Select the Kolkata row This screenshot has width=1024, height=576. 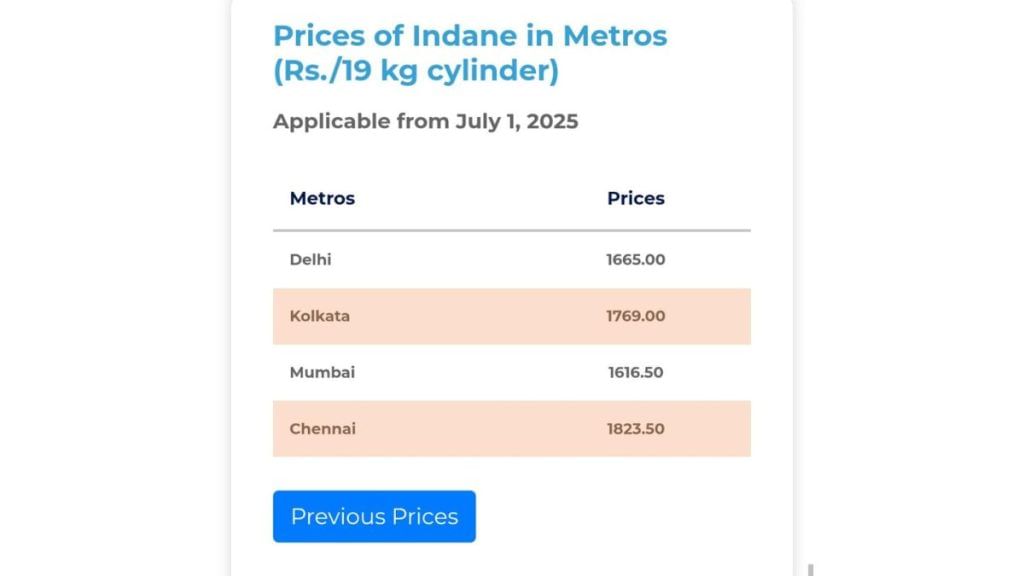pos(511,316)
